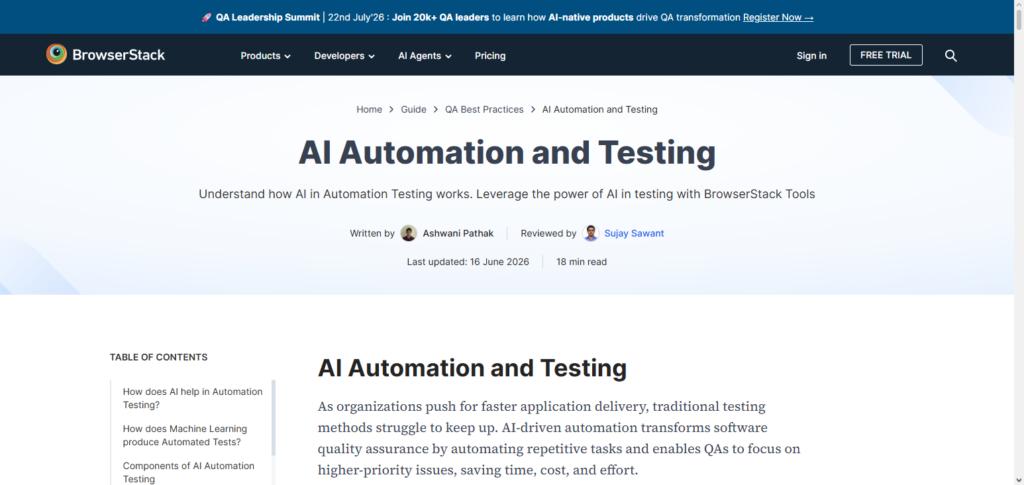The height and width of the screenshot is (485, 1024).
Task: Click Sign in
Action: pos(811,56)
